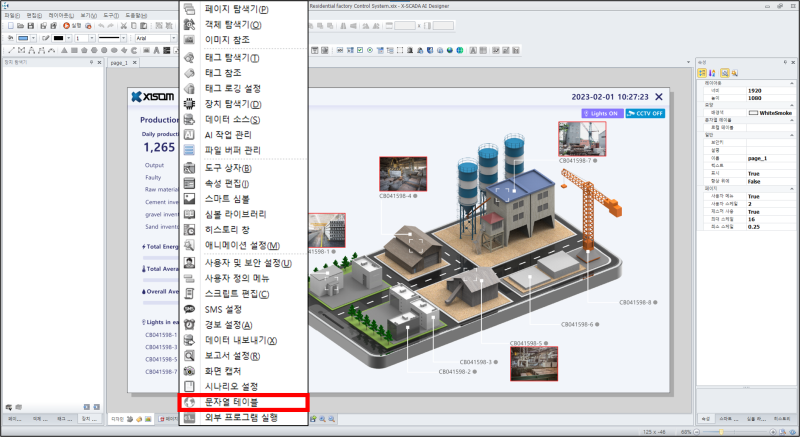Click the green globe icon in the toolbar

(460, 50)
